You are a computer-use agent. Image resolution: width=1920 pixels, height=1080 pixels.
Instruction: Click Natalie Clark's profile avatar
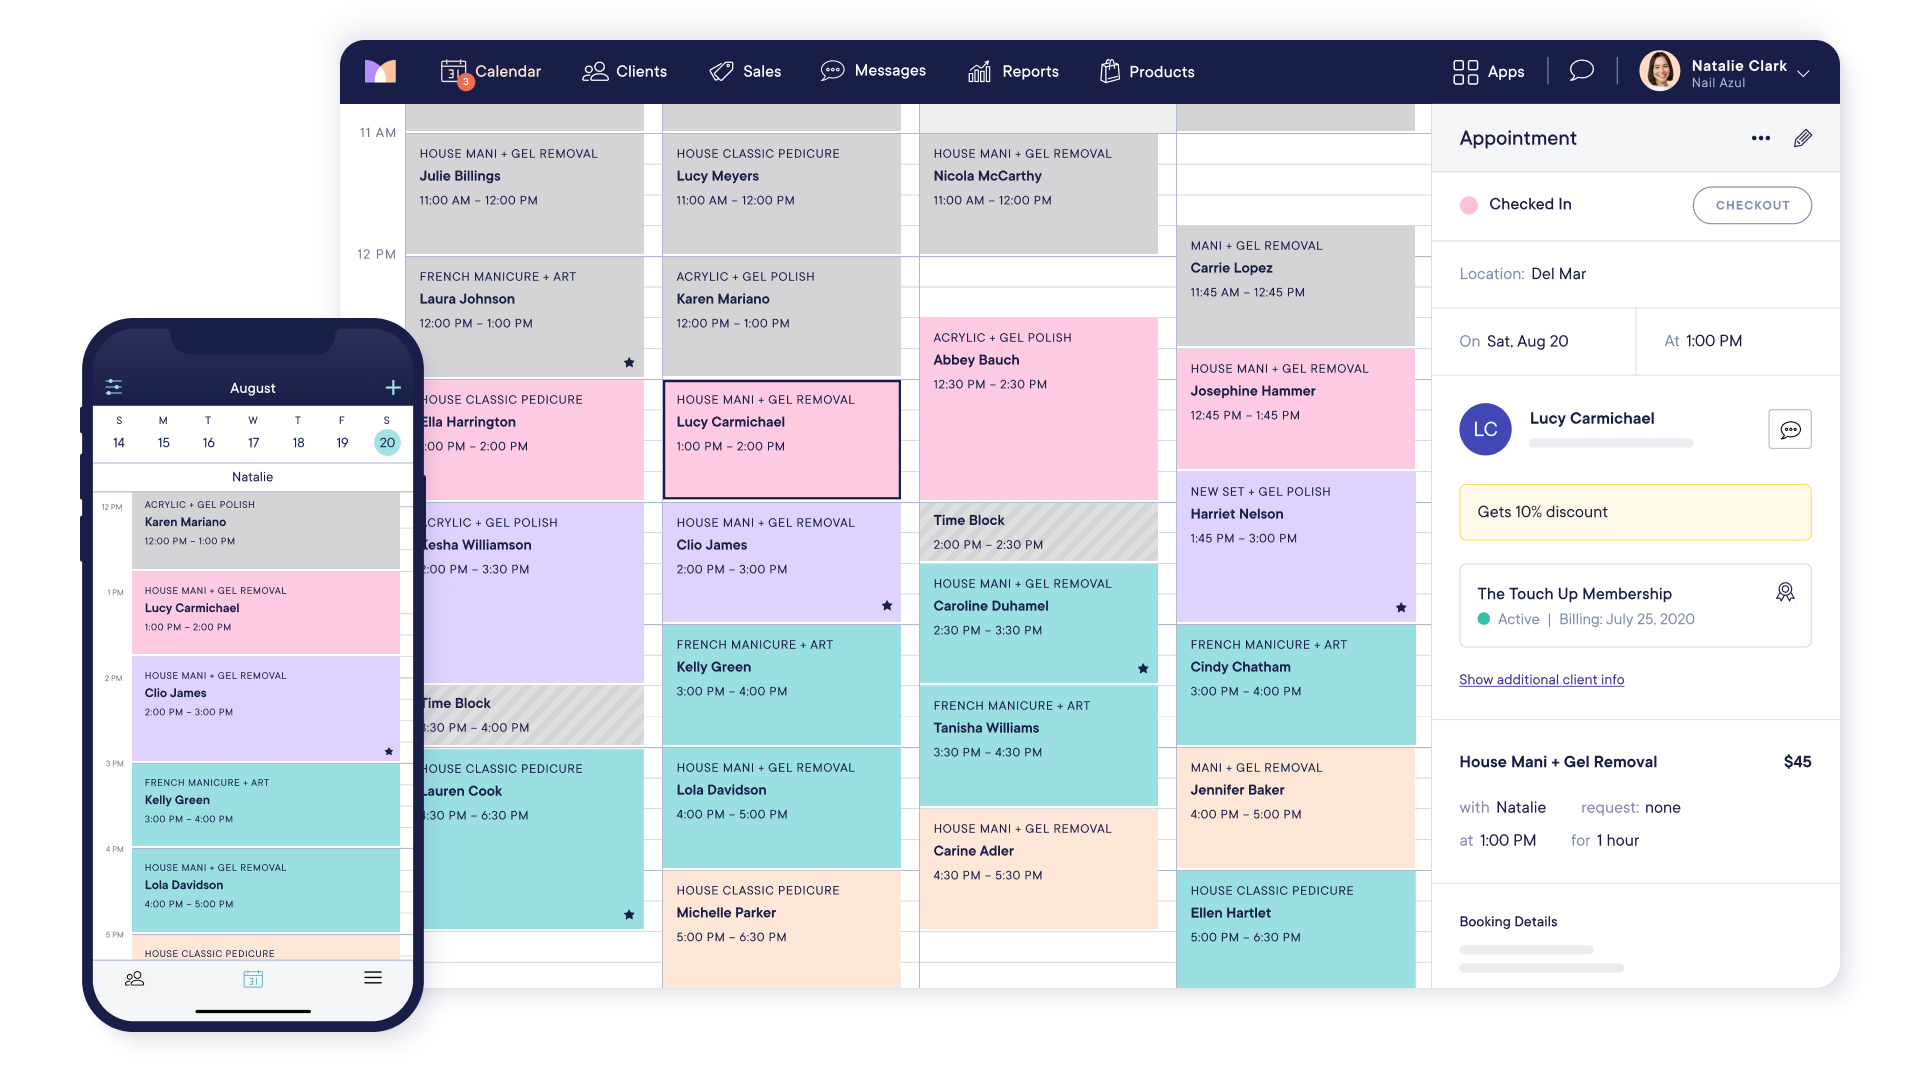(x=1659, y=71)
